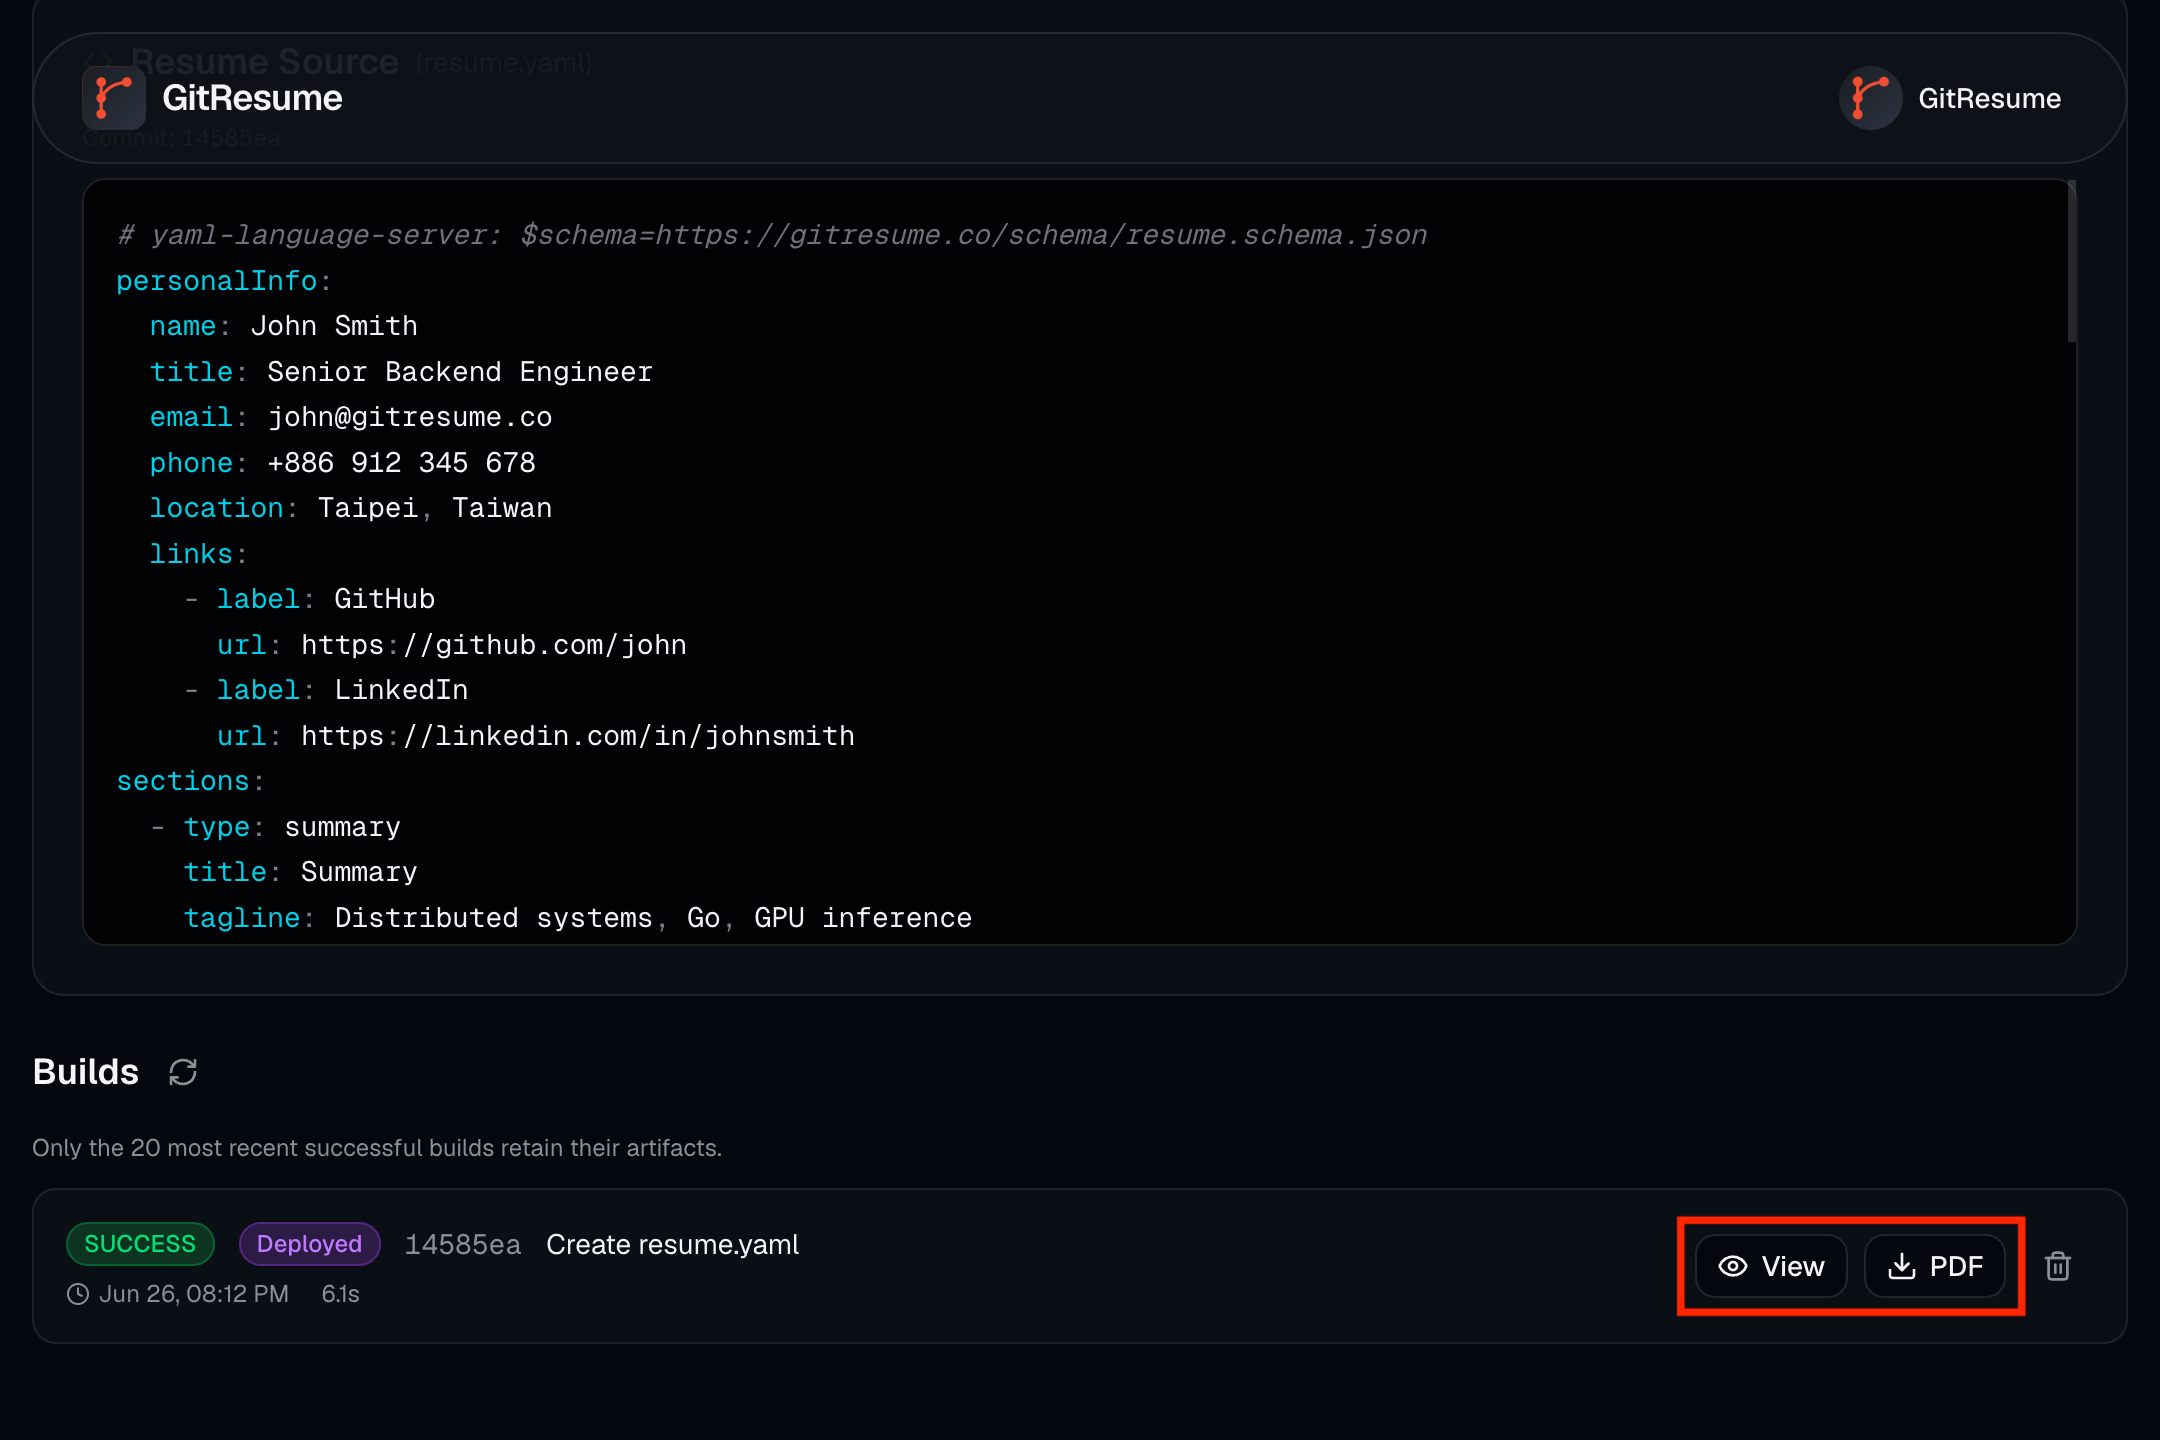Click the build time 'Jun 26, 08:12 PM'
The width and height of the screenshot is (2160, 1440).
(193, 1294)
